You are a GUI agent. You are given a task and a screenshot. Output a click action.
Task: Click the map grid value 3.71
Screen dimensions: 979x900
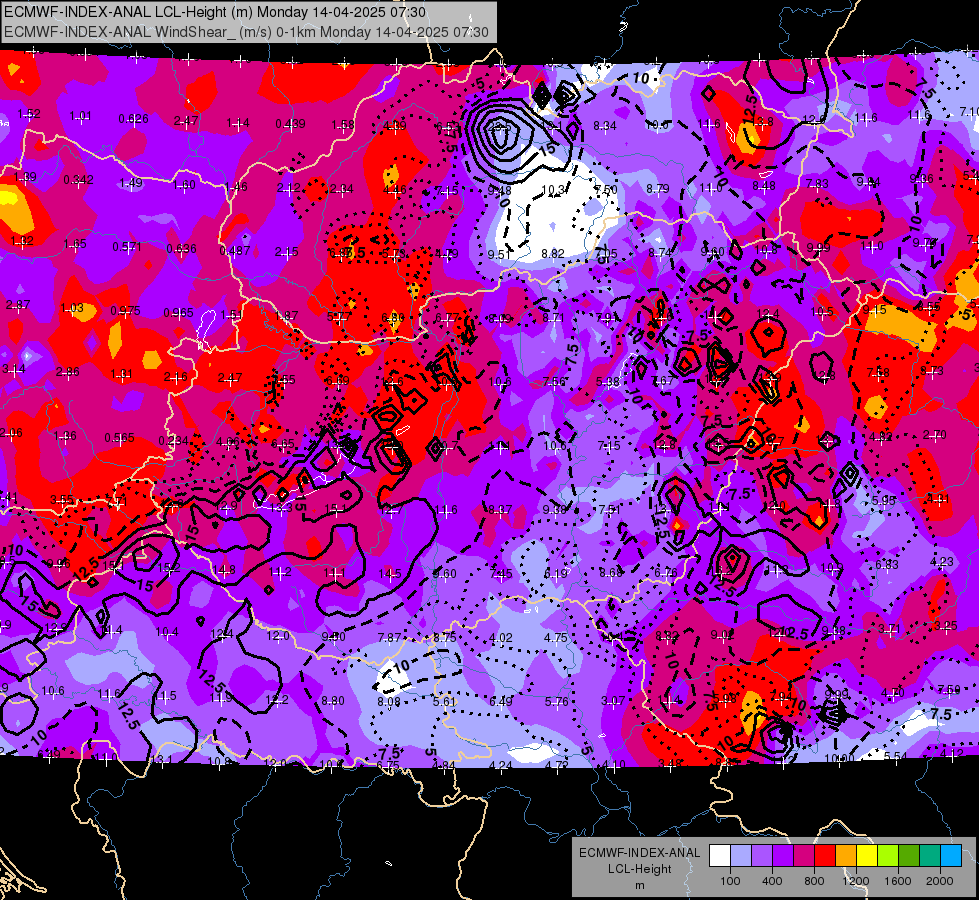[x=890, y=628]
